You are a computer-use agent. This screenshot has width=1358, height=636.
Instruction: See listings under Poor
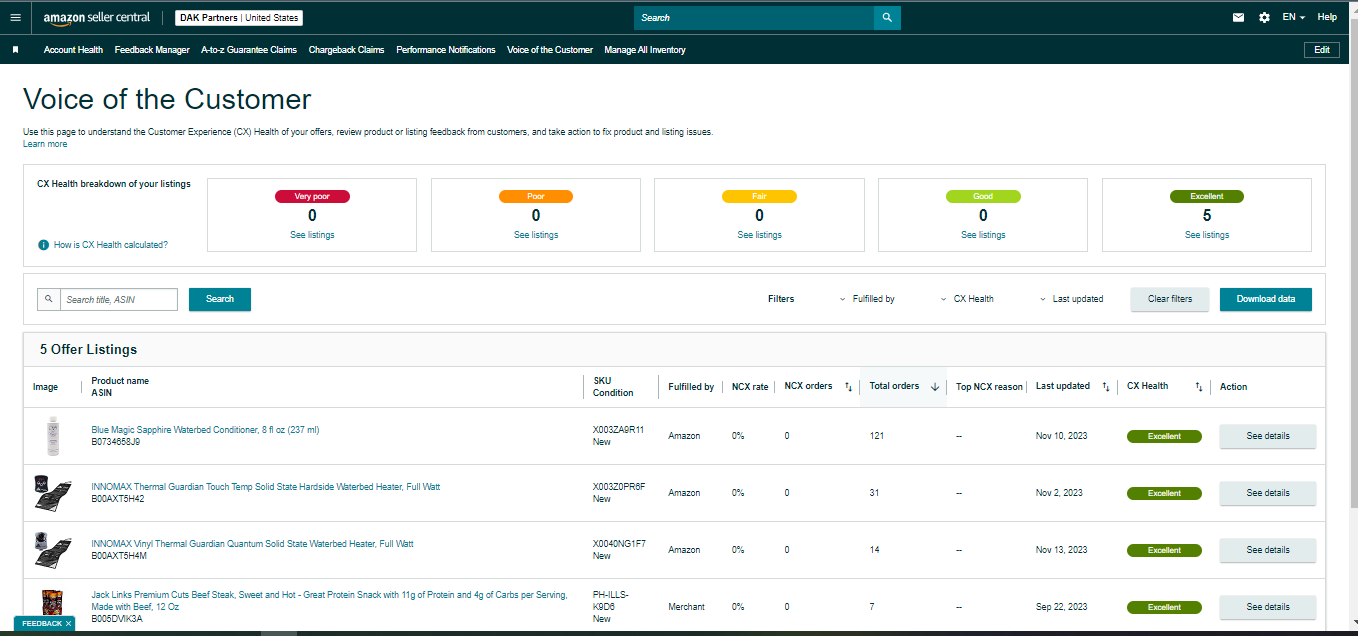536,235
